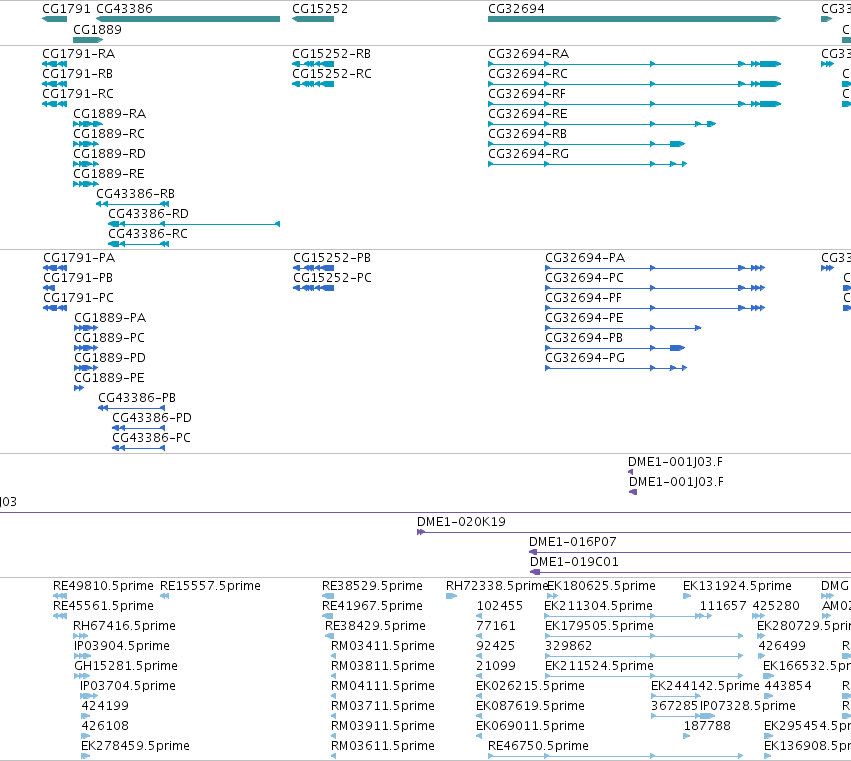Open EST IP03904.5prime
851x761 pixels.
pyautogui.click(x=122, y=646)
